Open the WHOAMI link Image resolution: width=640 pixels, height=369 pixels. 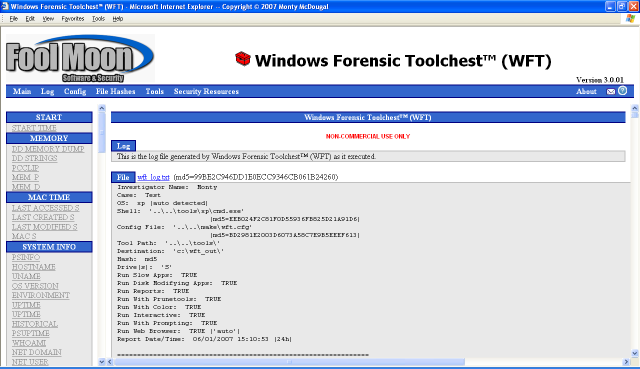(29, 343)
